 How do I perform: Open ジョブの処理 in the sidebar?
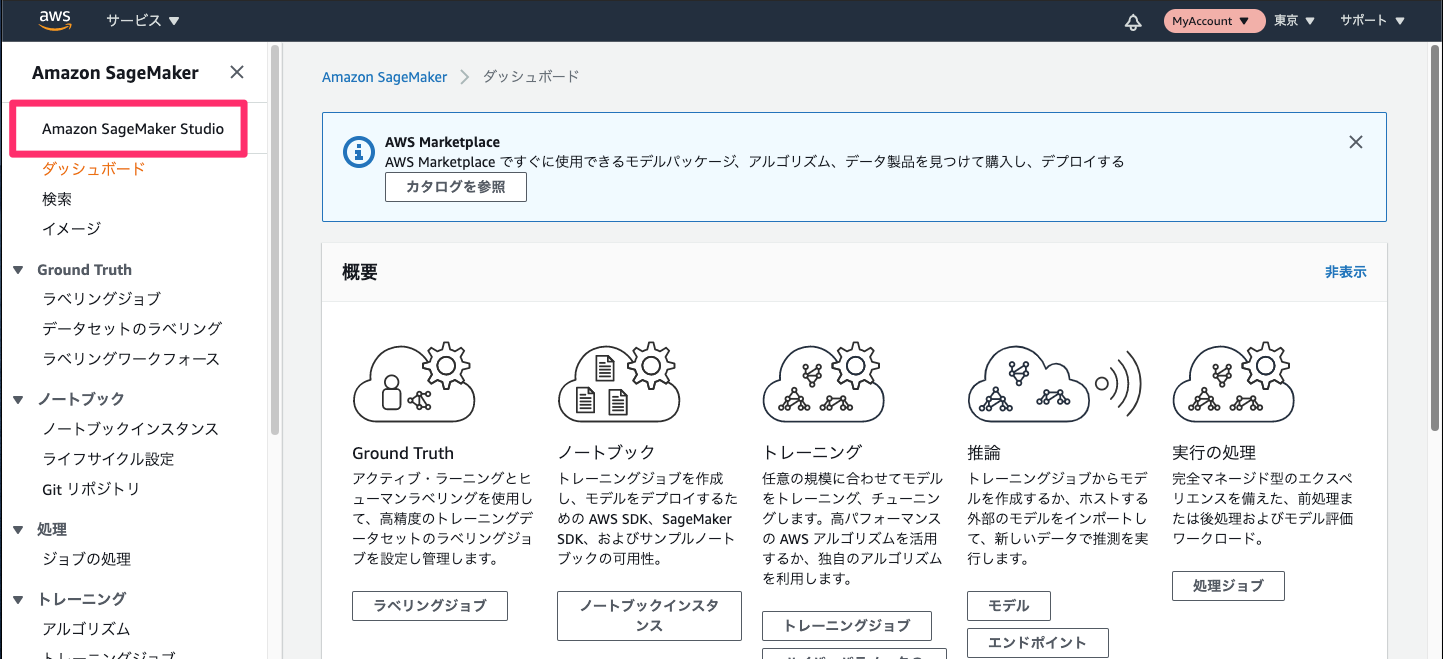(x=86, y=559)
